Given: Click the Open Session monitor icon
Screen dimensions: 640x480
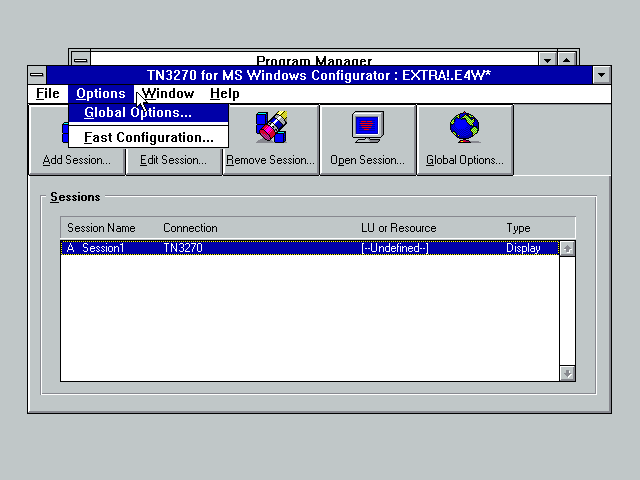Looking at the screenshot, I should 368,127.
